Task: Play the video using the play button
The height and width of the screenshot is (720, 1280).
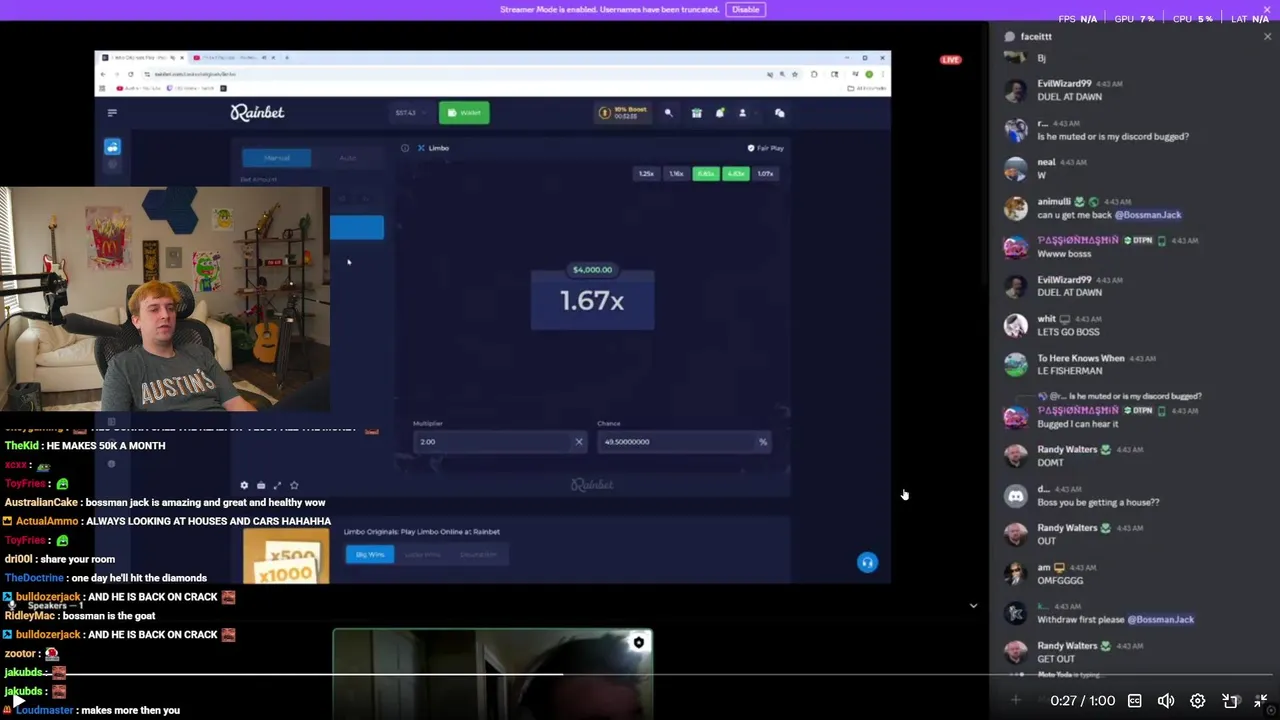Action: pos(18,701)
